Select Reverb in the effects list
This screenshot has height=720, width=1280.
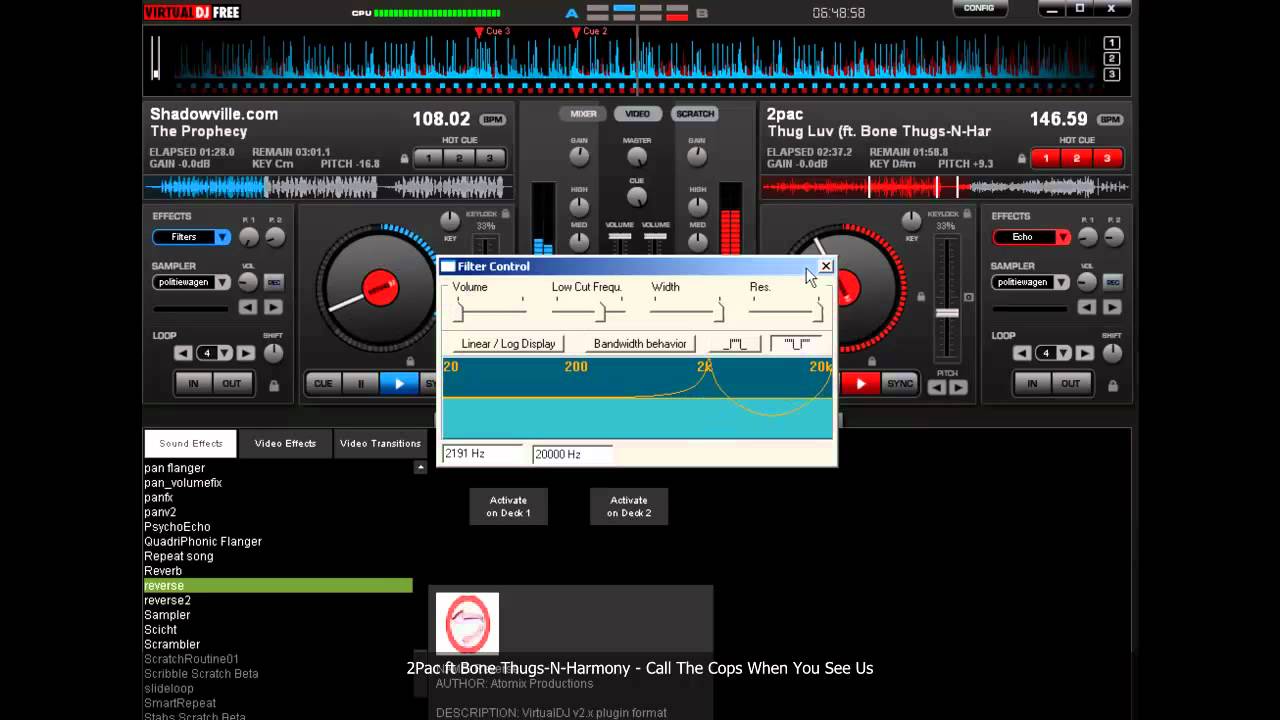pos(163,571)
